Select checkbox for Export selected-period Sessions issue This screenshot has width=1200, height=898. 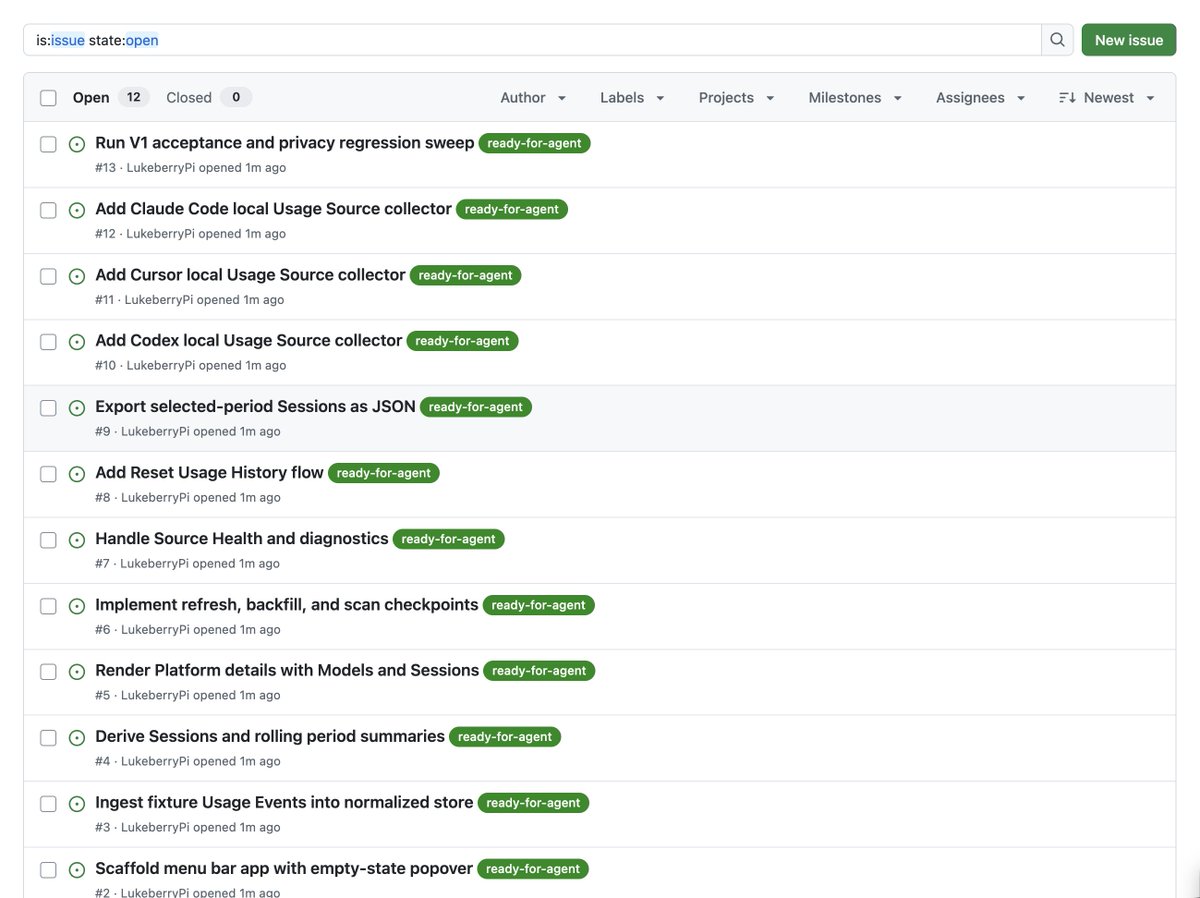pos(48,408)
